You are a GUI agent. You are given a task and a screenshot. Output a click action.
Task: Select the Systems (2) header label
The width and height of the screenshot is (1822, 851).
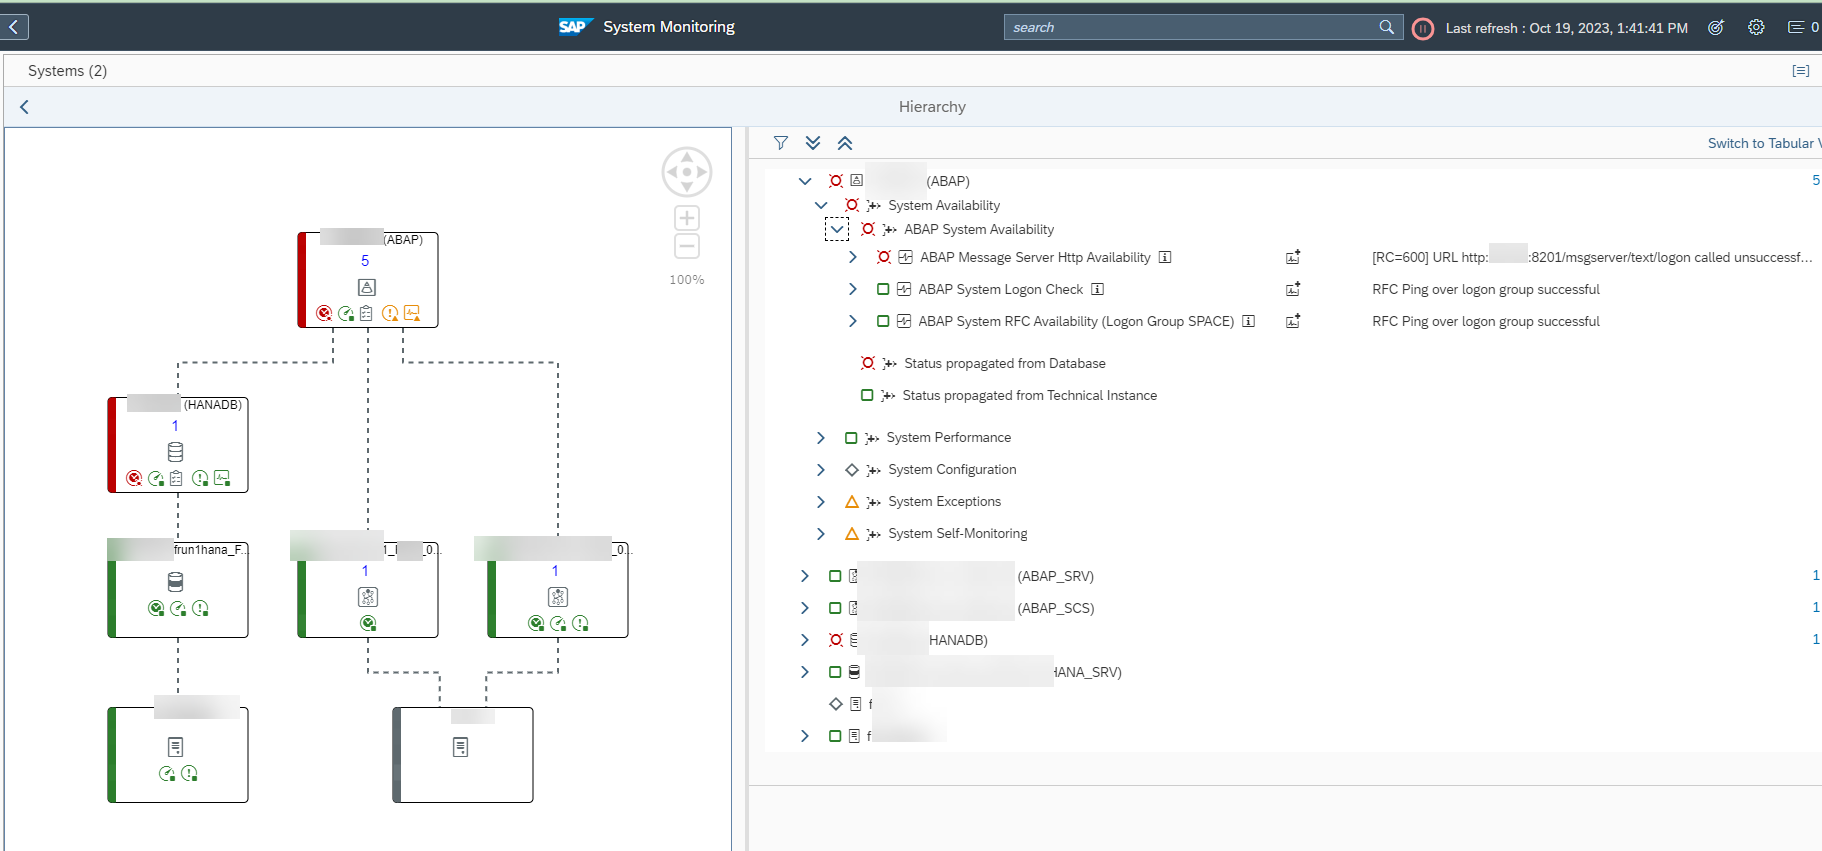(67, 70)
